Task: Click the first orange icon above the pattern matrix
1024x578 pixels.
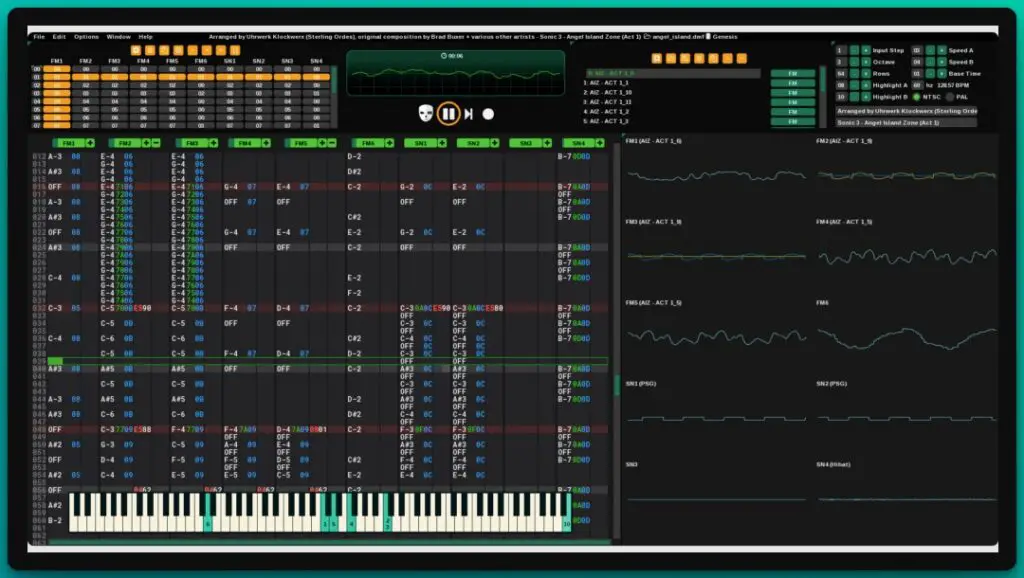Action: point(135,48)
